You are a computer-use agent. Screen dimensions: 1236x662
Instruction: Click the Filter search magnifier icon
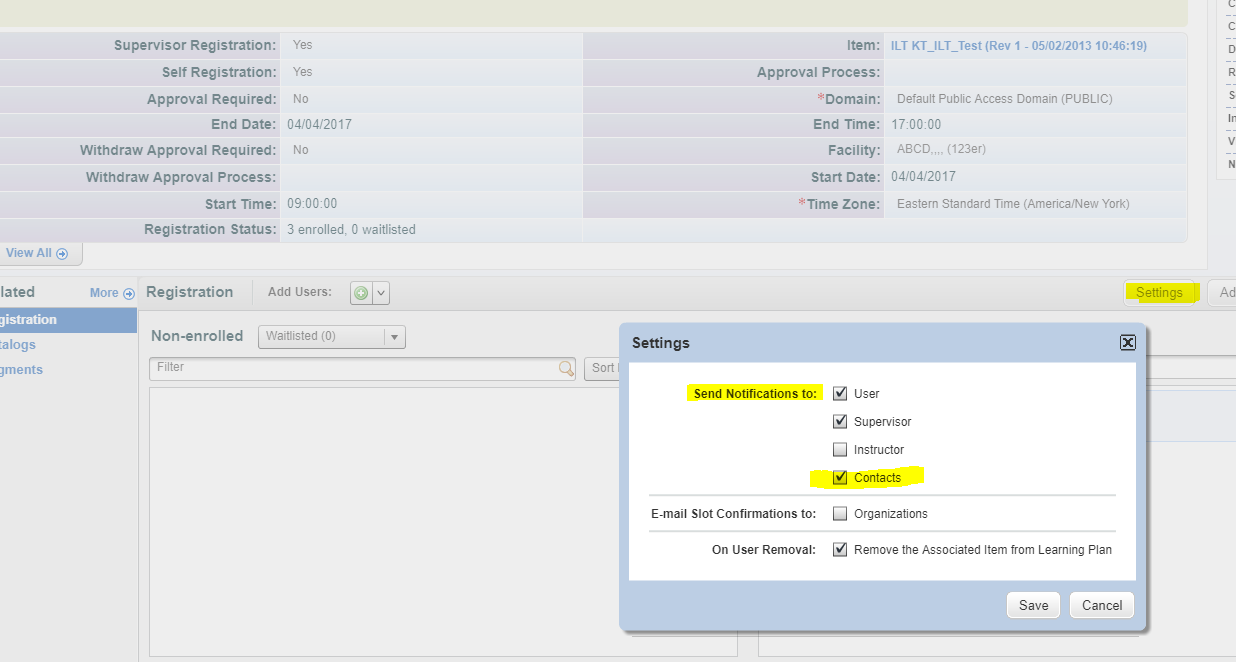pyautogui.click(x=566, y=368)
